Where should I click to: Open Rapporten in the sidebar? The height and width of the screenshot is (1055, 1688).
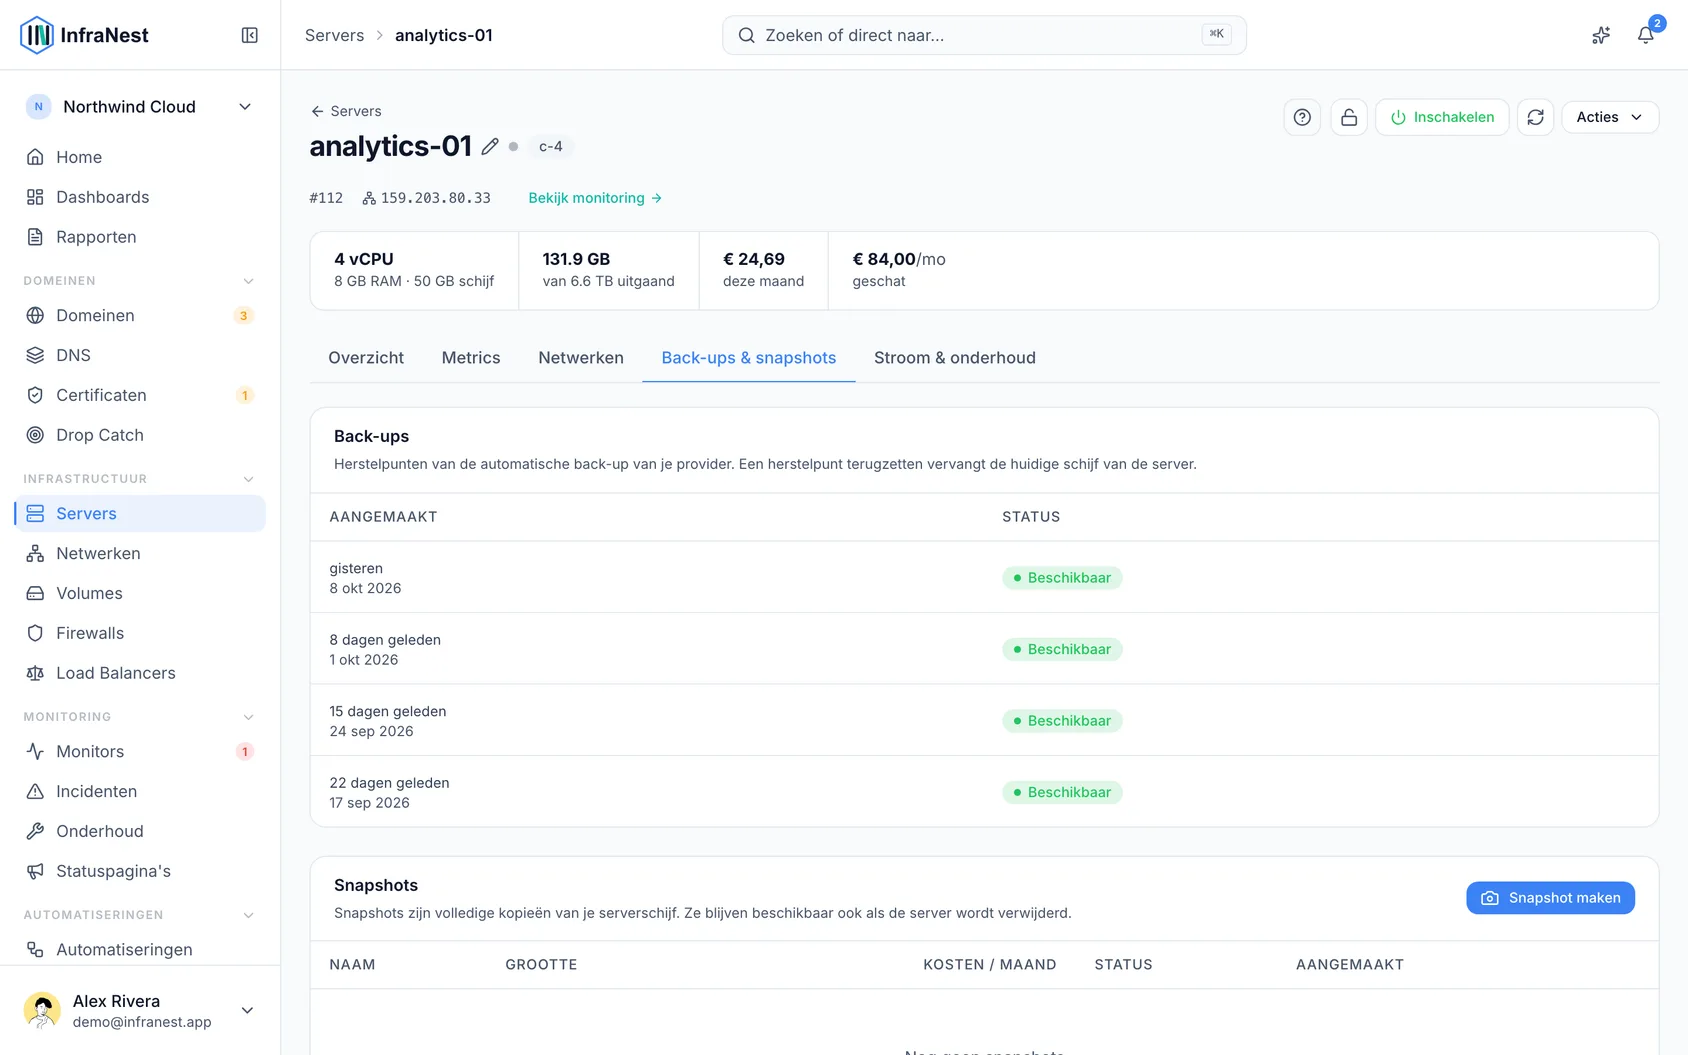point(140,237)
